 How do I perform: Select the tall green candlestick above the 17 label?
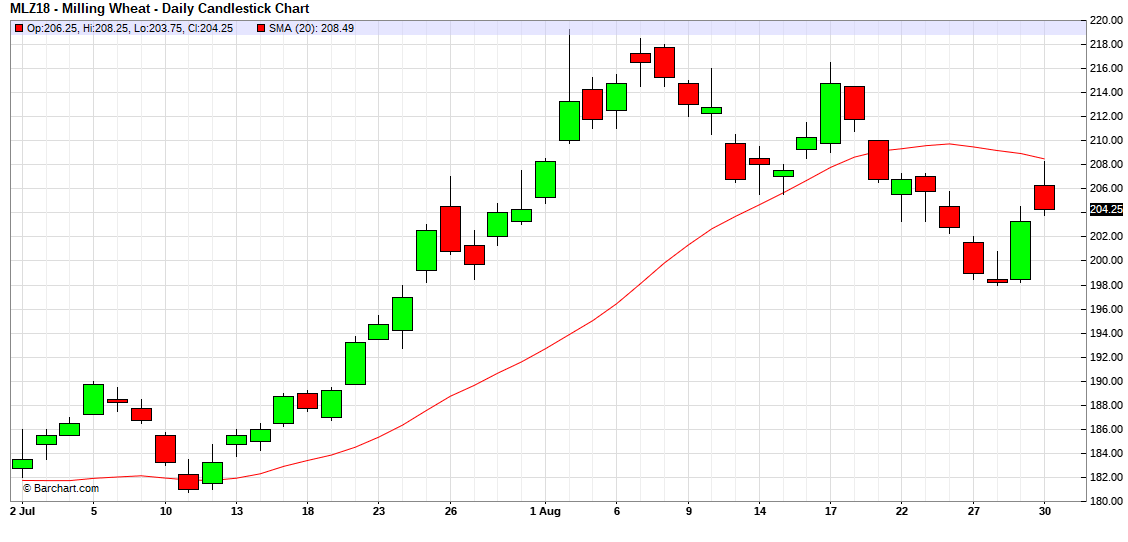(830, 113)
